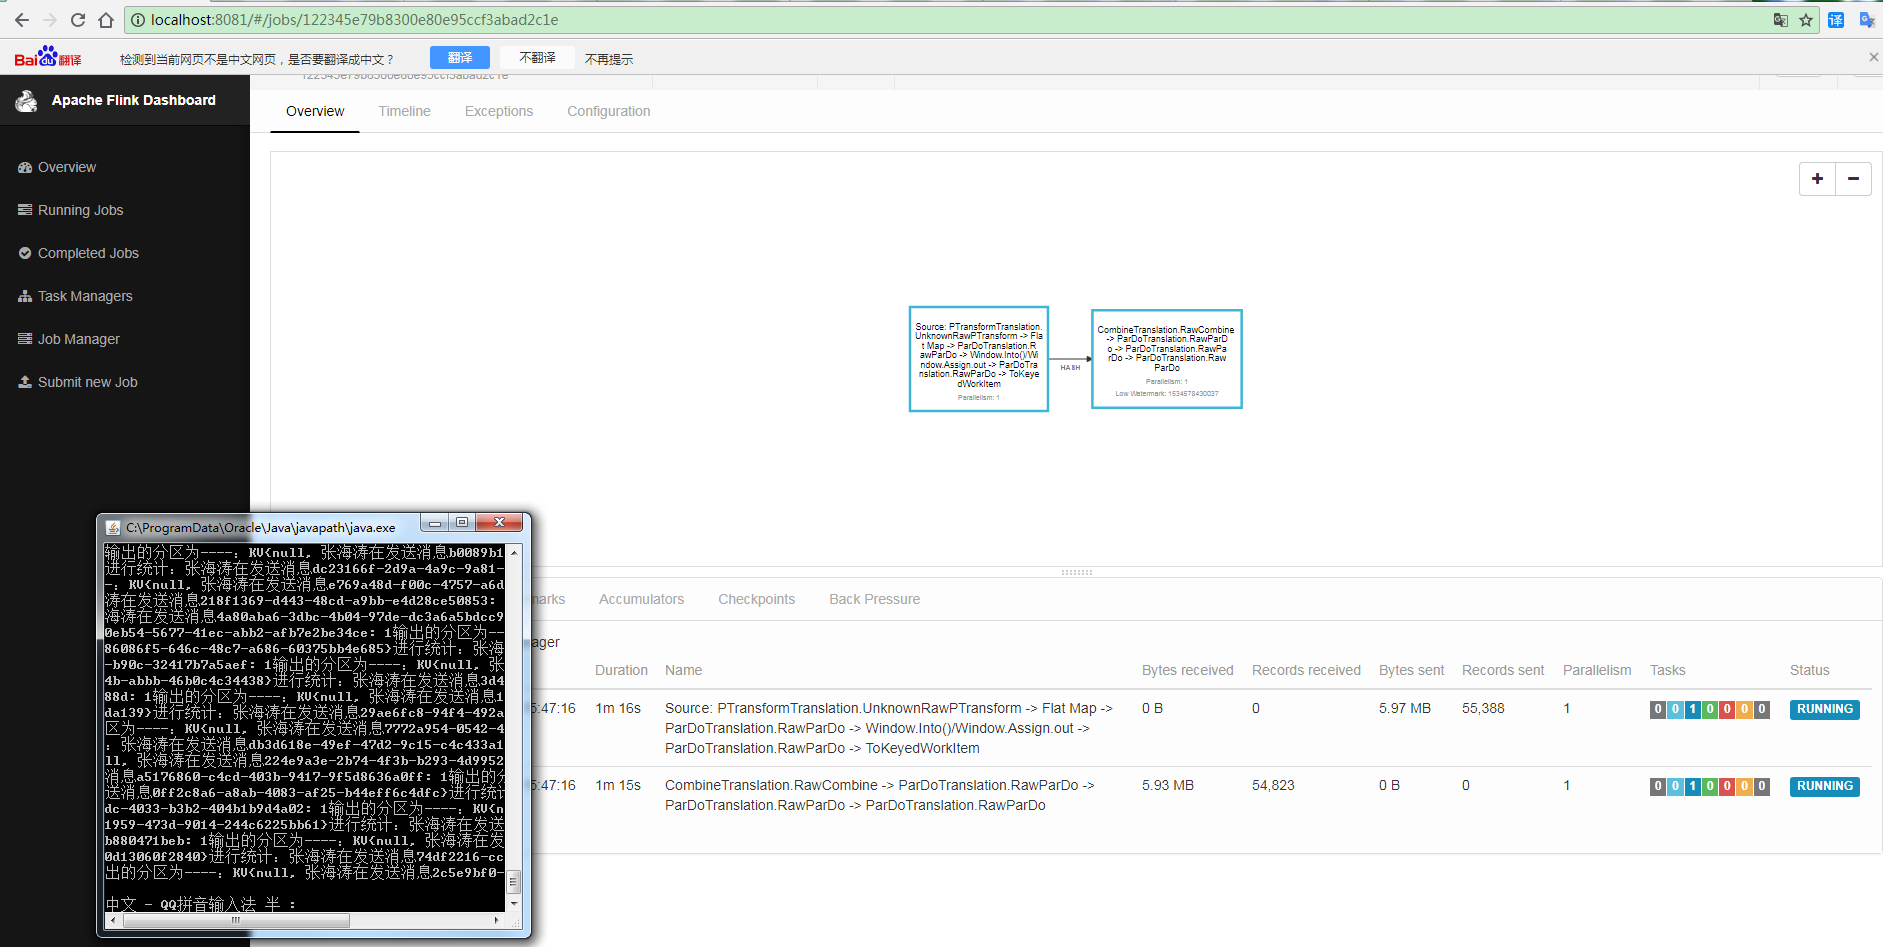This screenshot has height=947, width=1883.
Task: Click the Bytes sent column header
Action: pos(1411,670)
